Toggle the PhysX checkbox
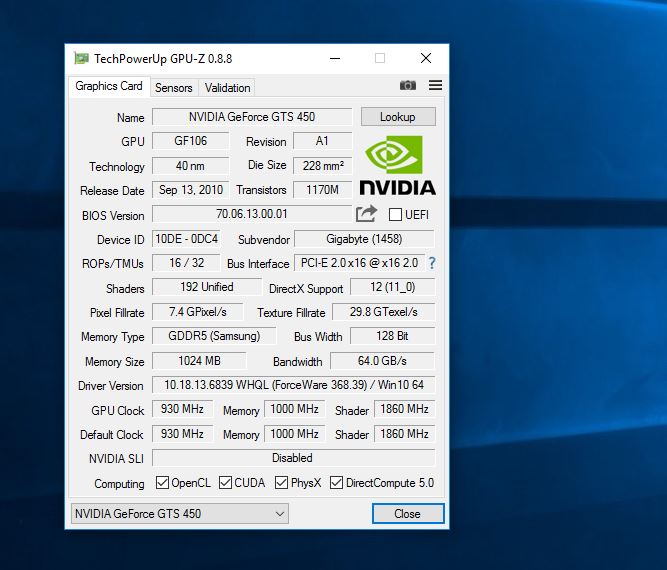This screenshot has height=570, width=667. [281, 482]
